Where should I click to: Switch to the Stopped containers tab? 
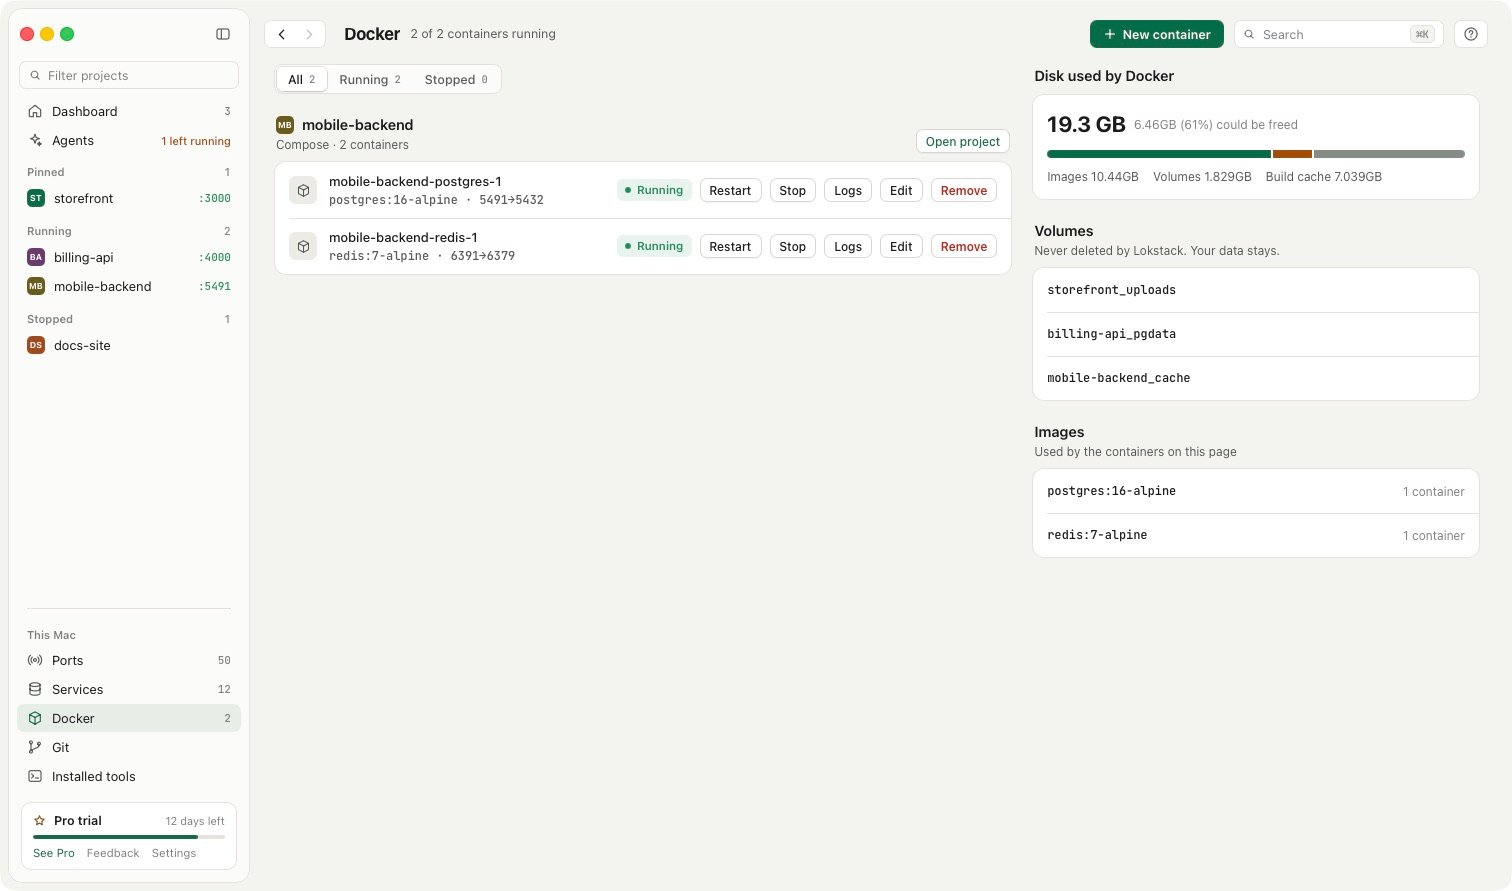click(456, 79)
